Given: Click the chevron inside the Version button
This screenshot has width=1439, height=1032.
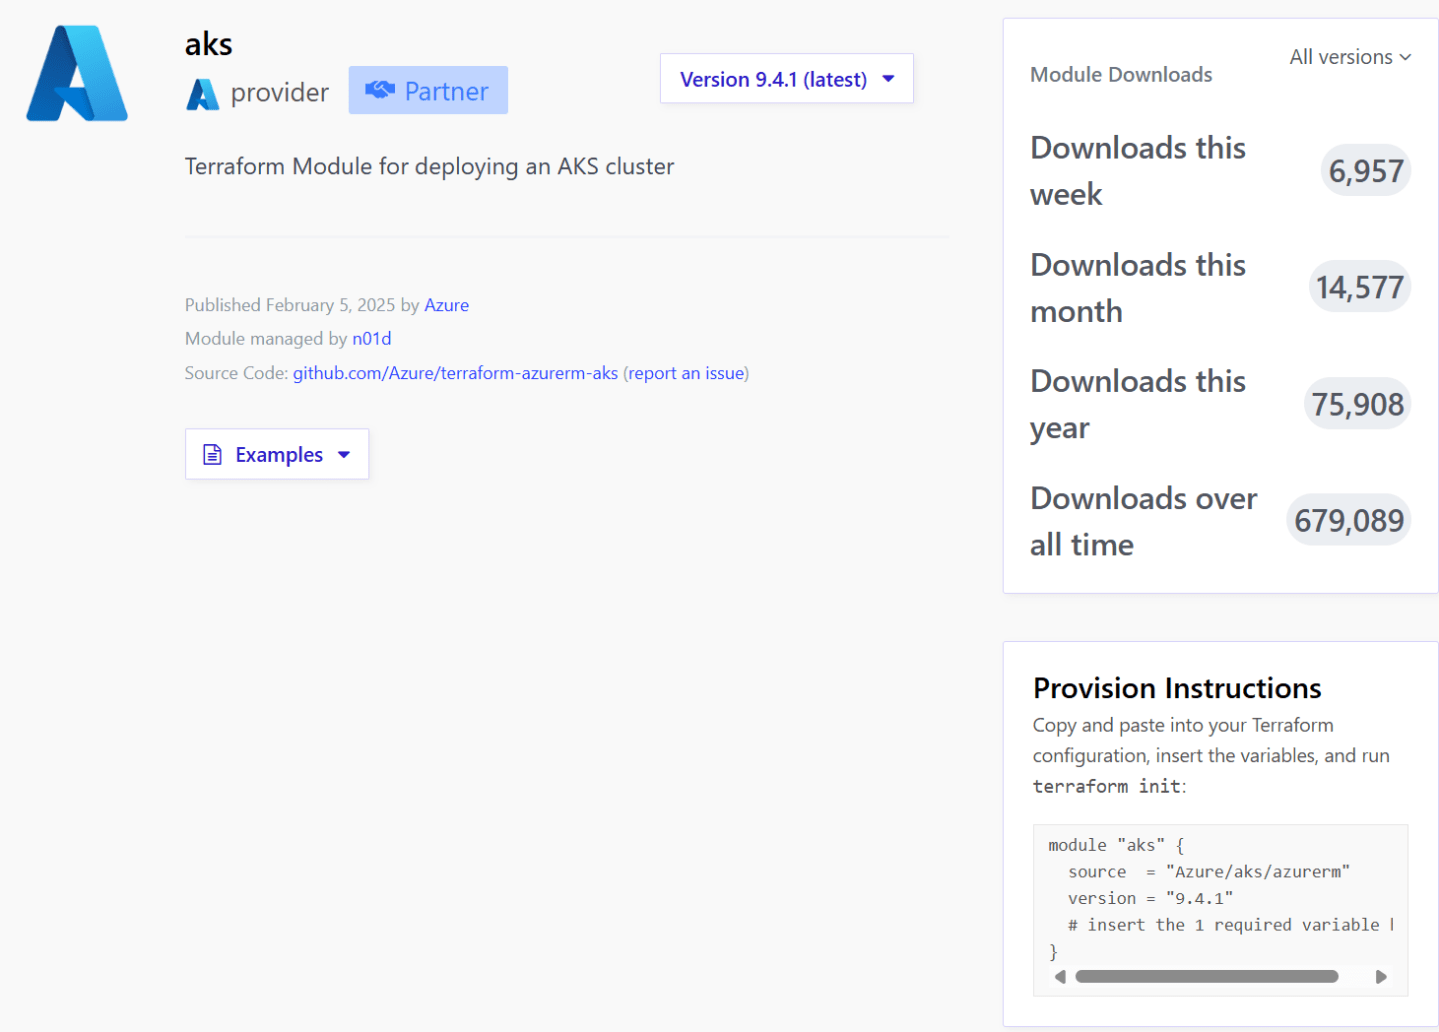Looking at the screenshot, I should (x=888, y=79).
